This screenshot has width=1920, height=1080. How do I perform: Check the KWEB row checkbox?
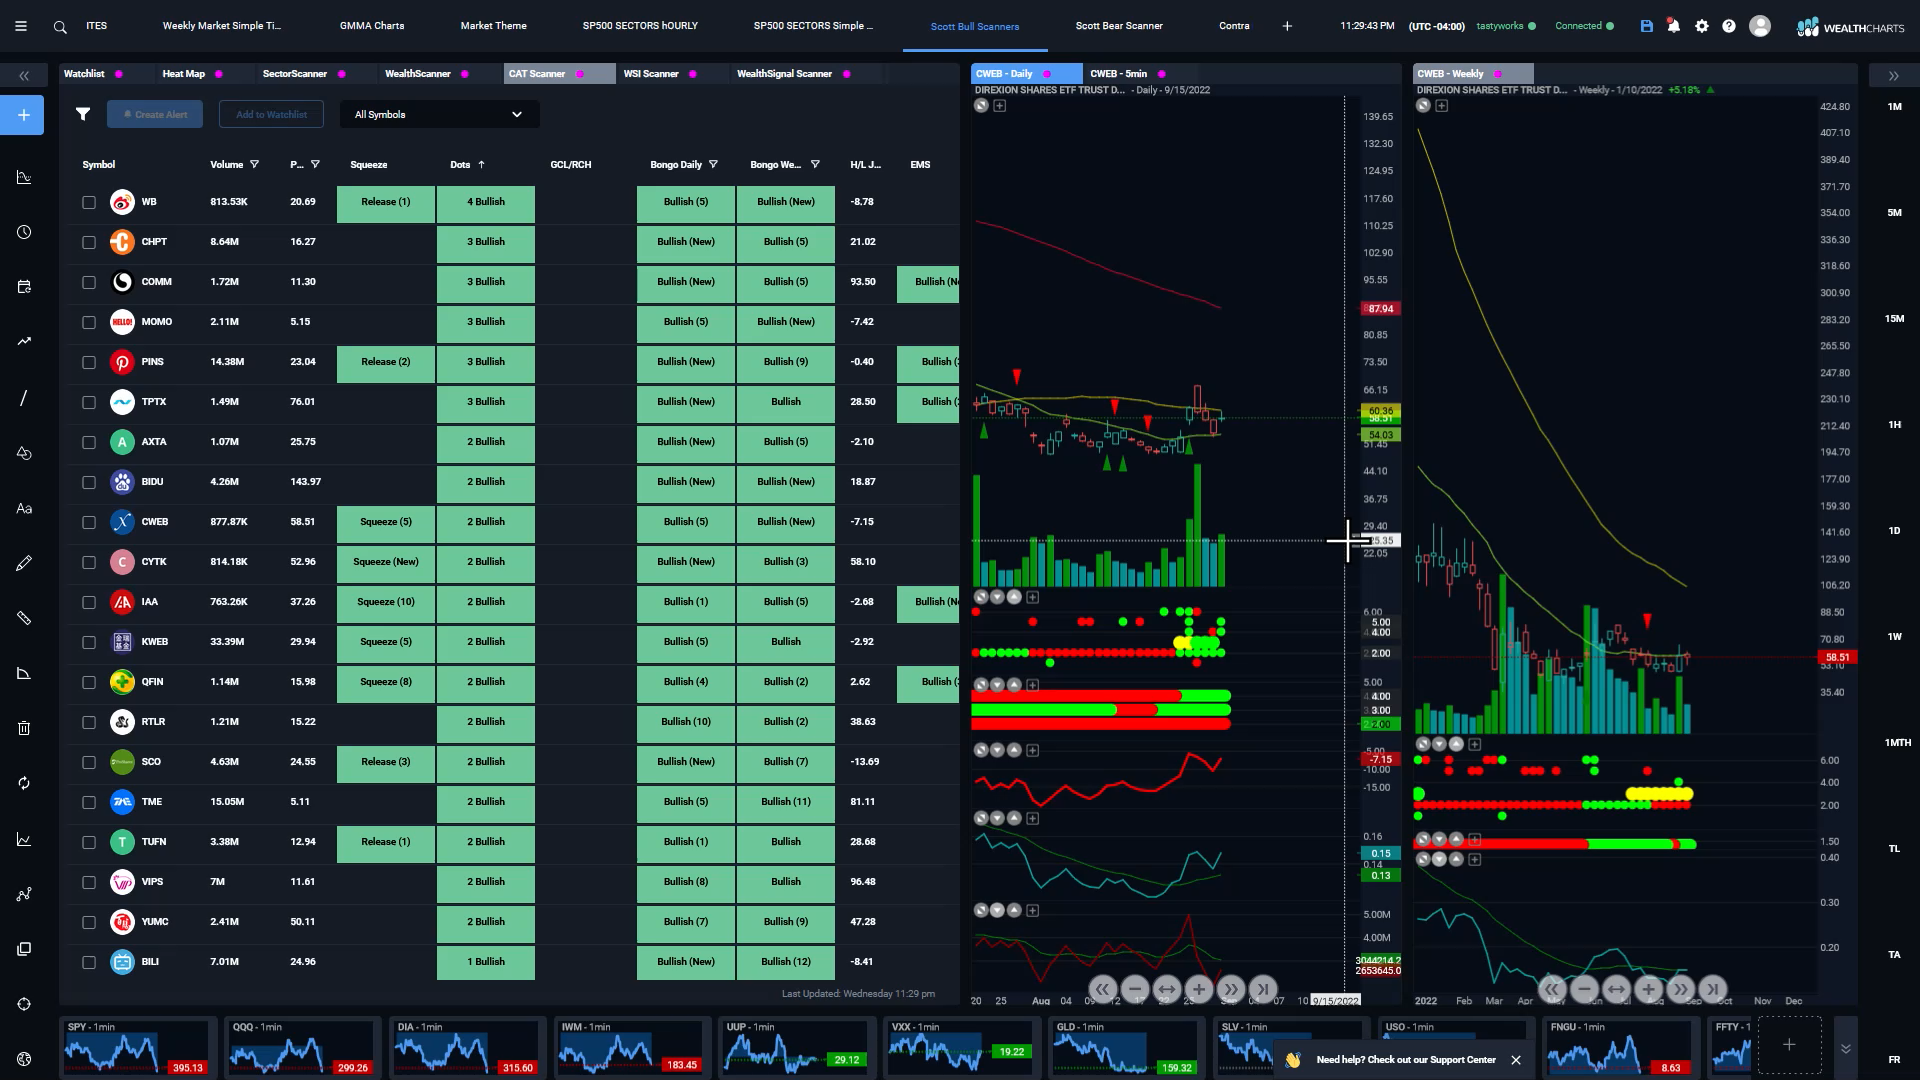click(89, 642)
